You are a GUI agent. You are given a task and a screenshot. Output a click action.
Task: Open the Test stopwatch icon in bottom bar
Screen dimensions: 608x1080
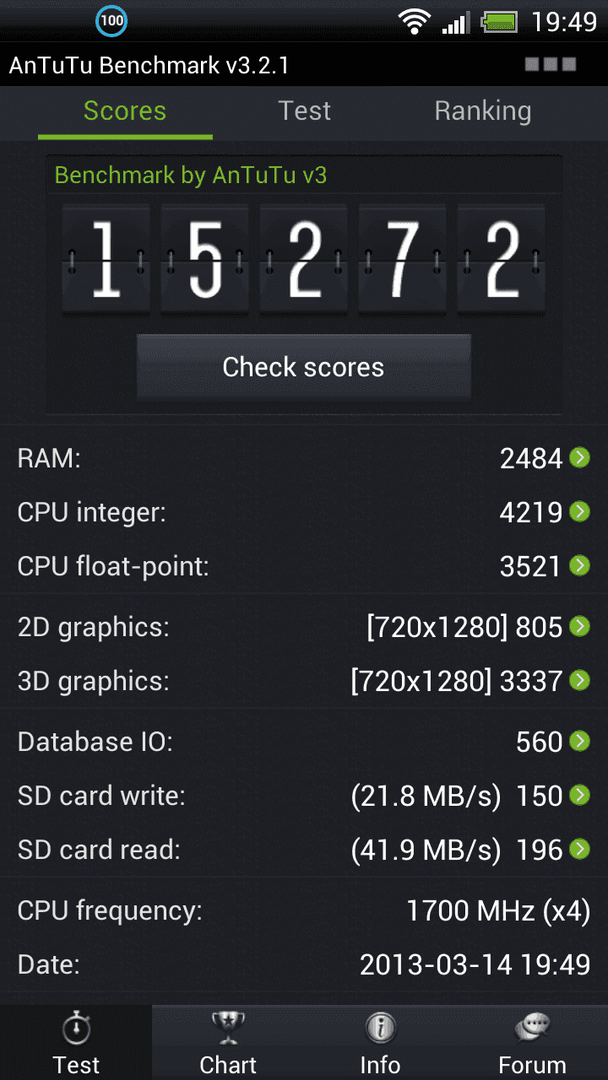point(76,1030)
